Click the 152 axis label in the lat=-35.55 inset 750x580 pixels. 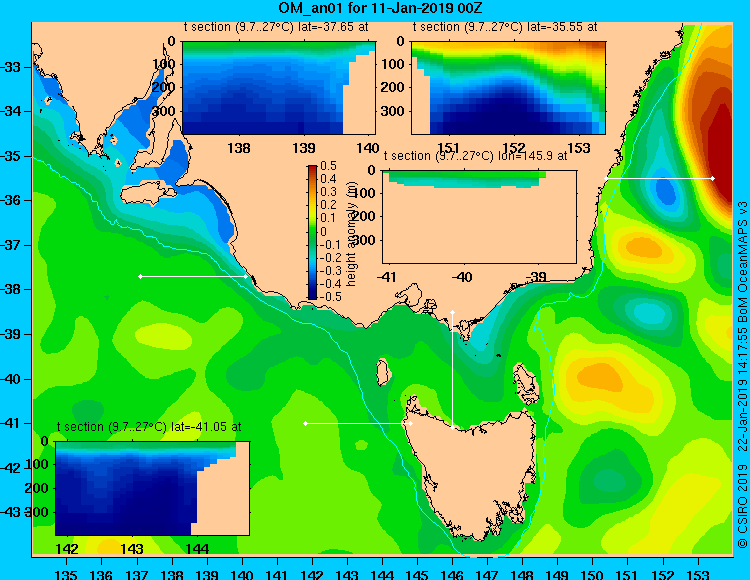[514, 148]
